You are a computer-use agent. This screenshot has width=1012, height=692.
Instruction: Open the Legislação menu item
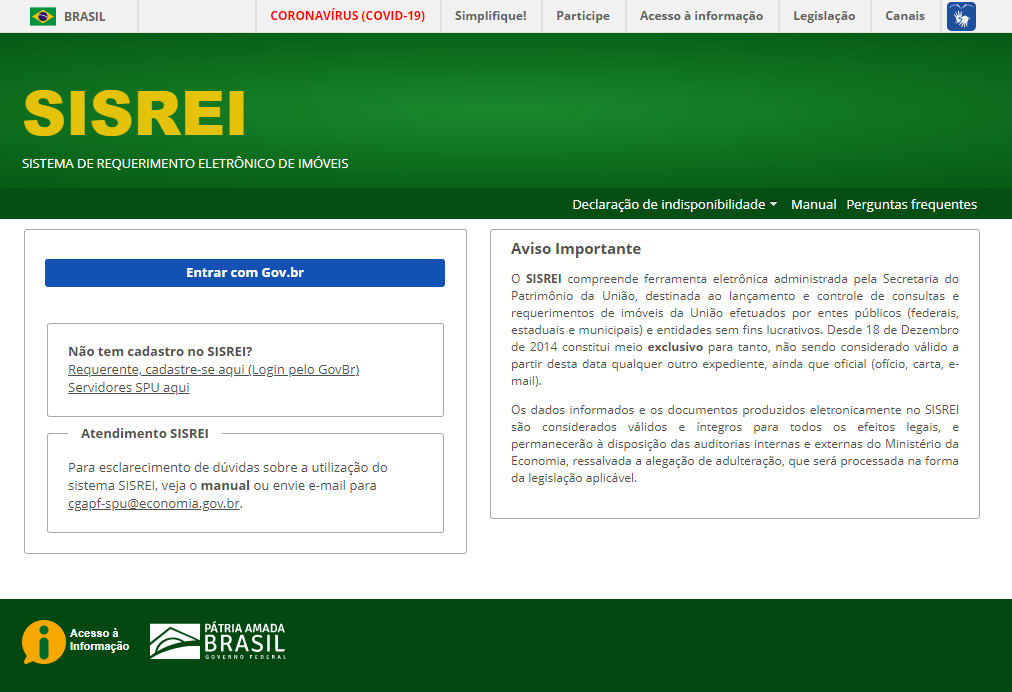[824, 16]
